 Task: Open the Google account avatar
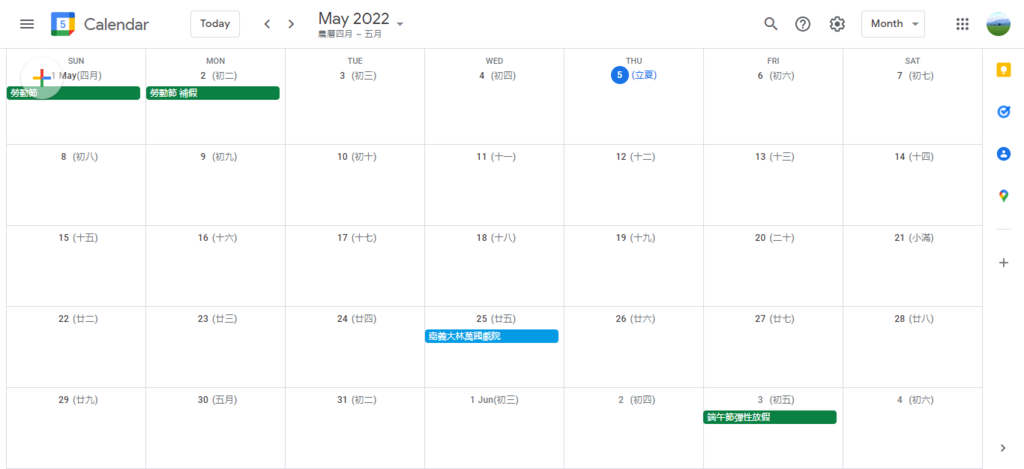pos(998,24)
